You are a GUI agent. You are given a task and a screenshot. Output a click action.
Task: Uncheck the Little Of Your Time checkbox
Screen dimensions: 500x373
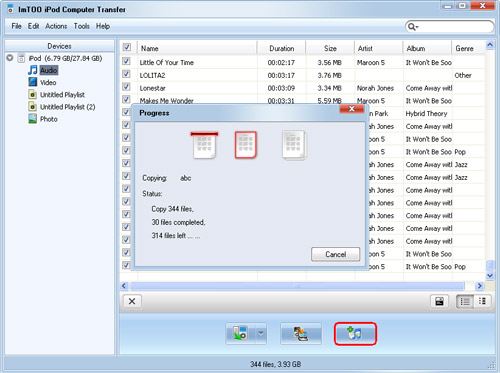126,61
